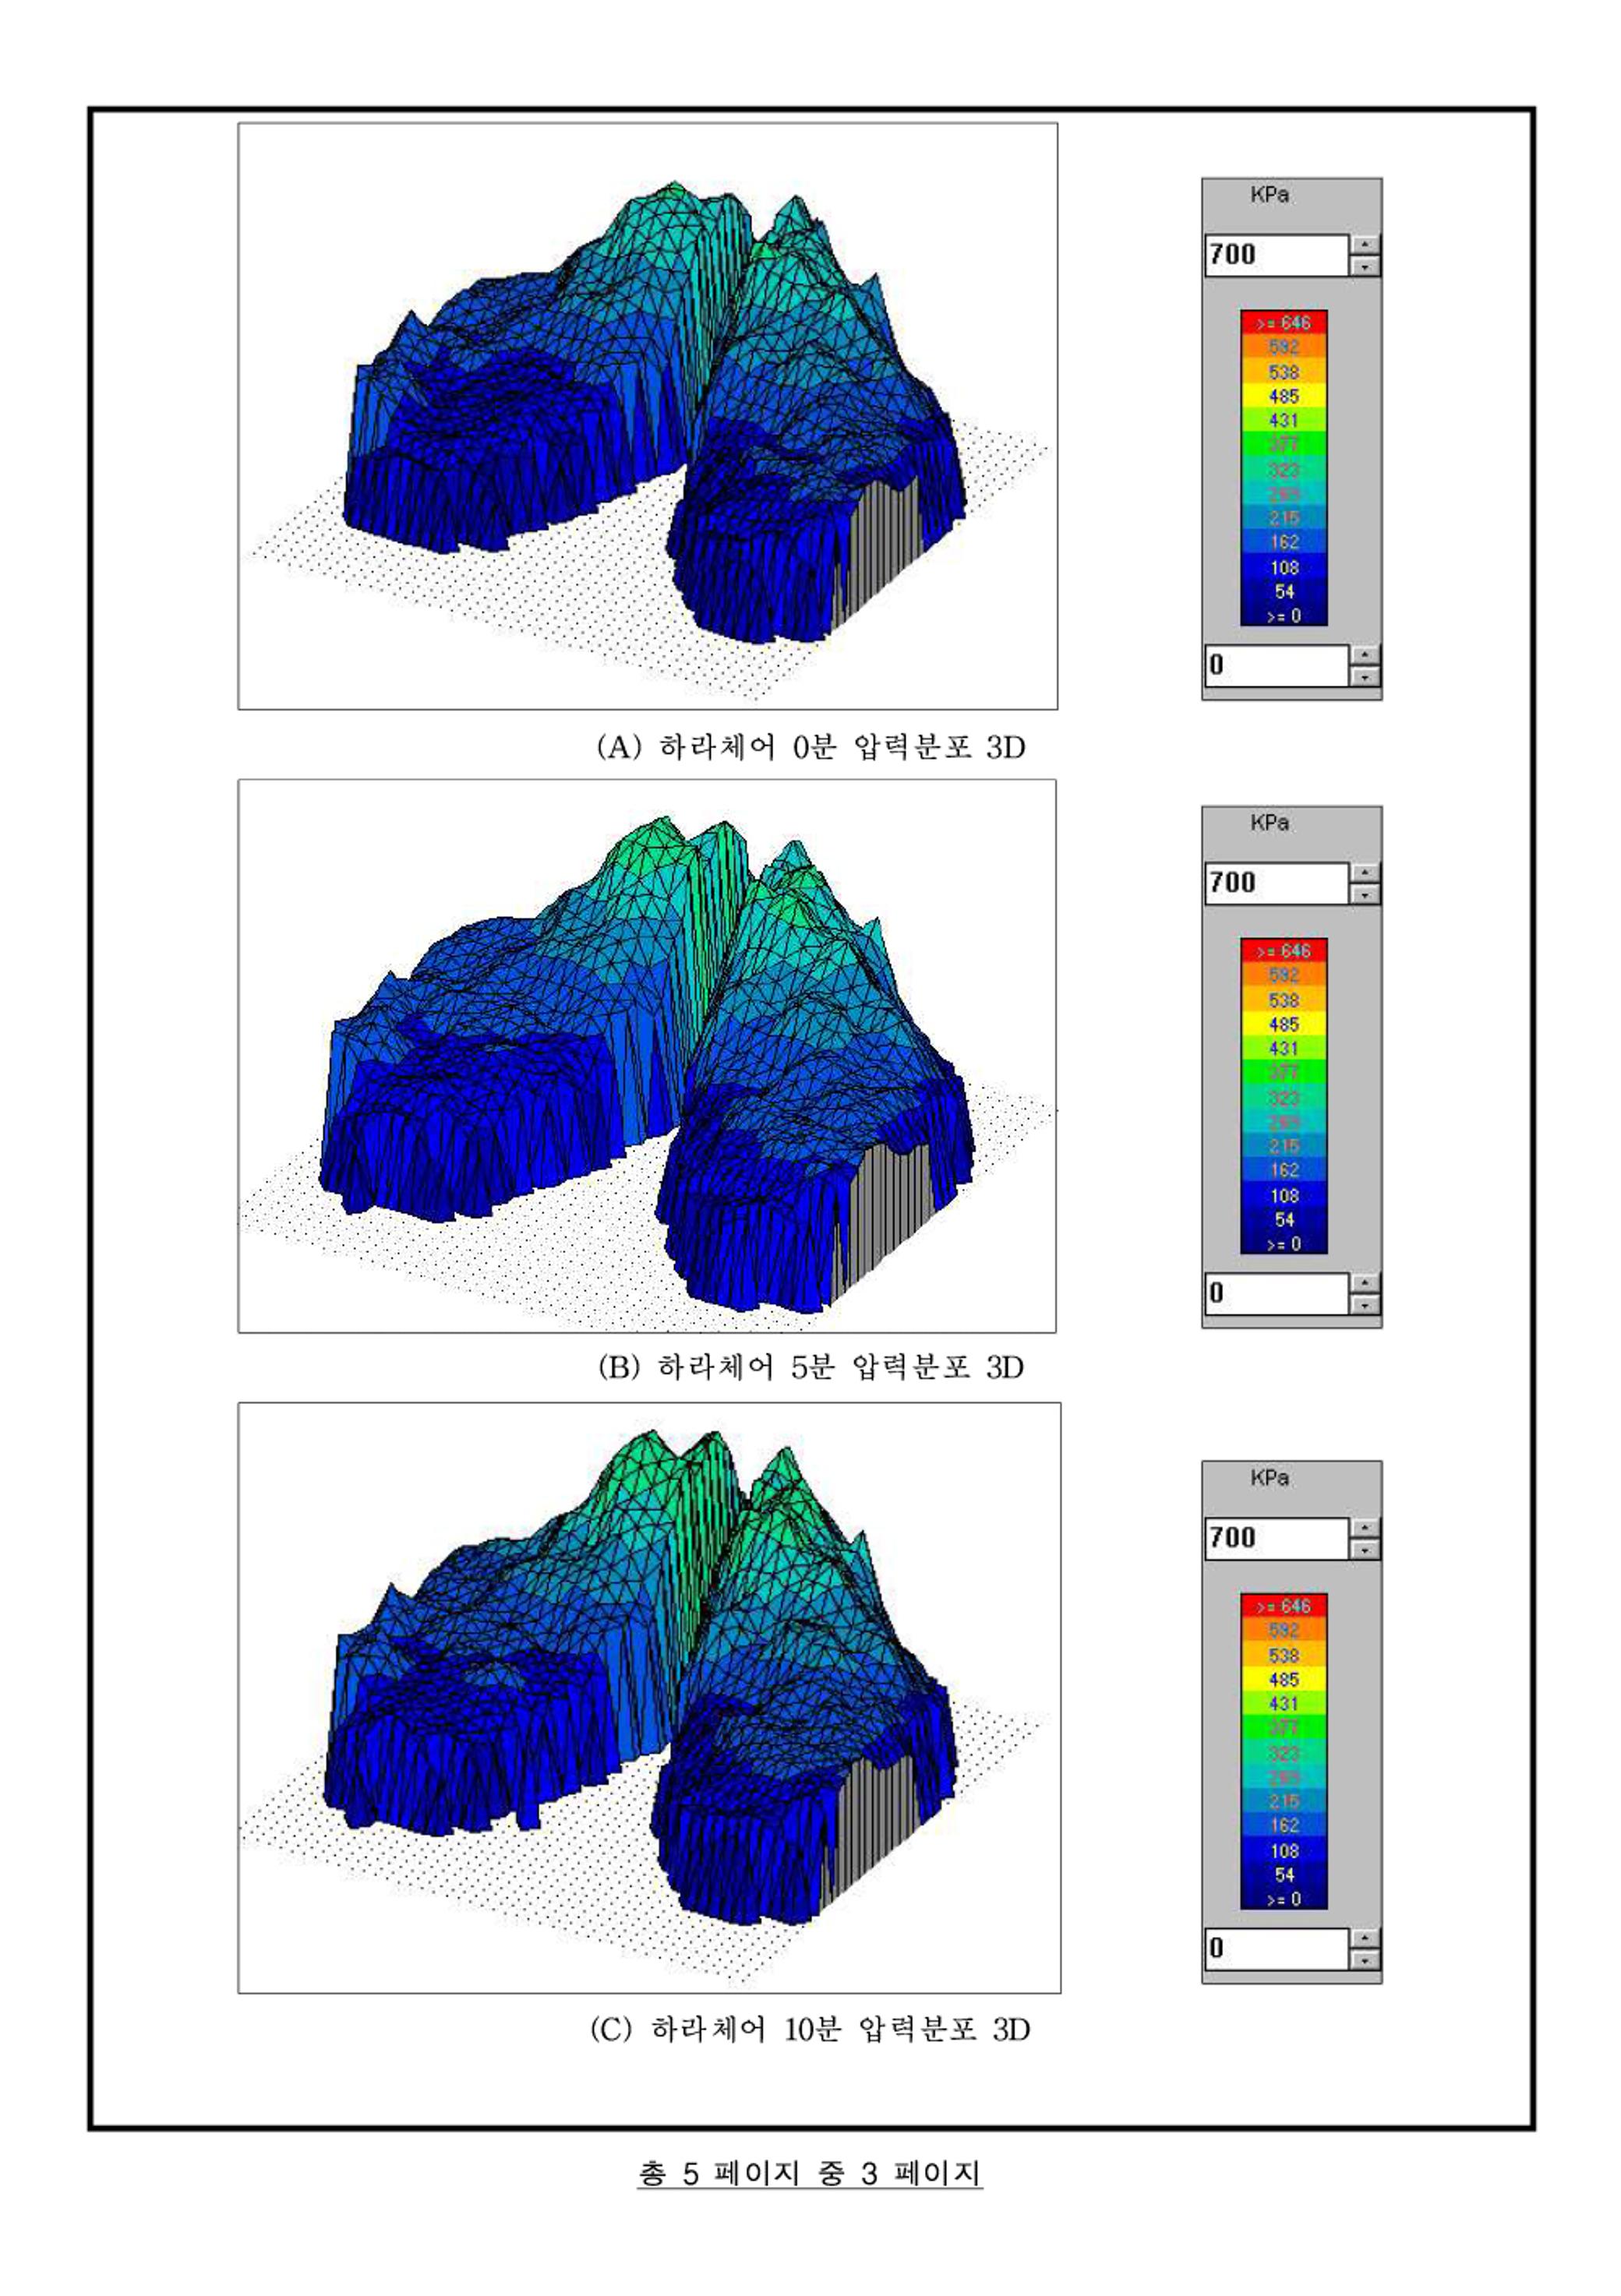Screen dimensions: 1621x2296
Task: Click the 0 minimum field beside plot (C)
Action: click(1276, 1948)
